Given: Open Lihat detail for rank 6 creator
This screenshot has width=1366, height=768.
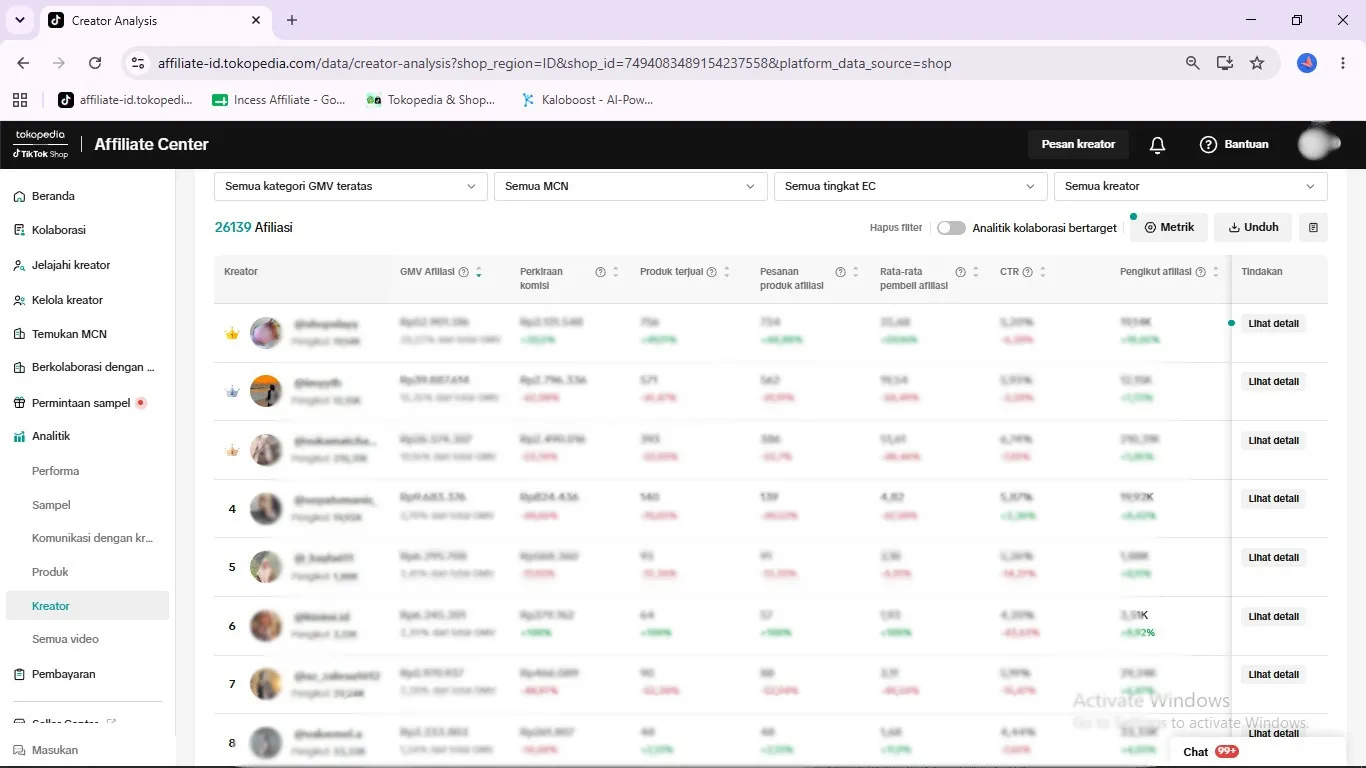Looking at the screenshot, I should 1274,617.
